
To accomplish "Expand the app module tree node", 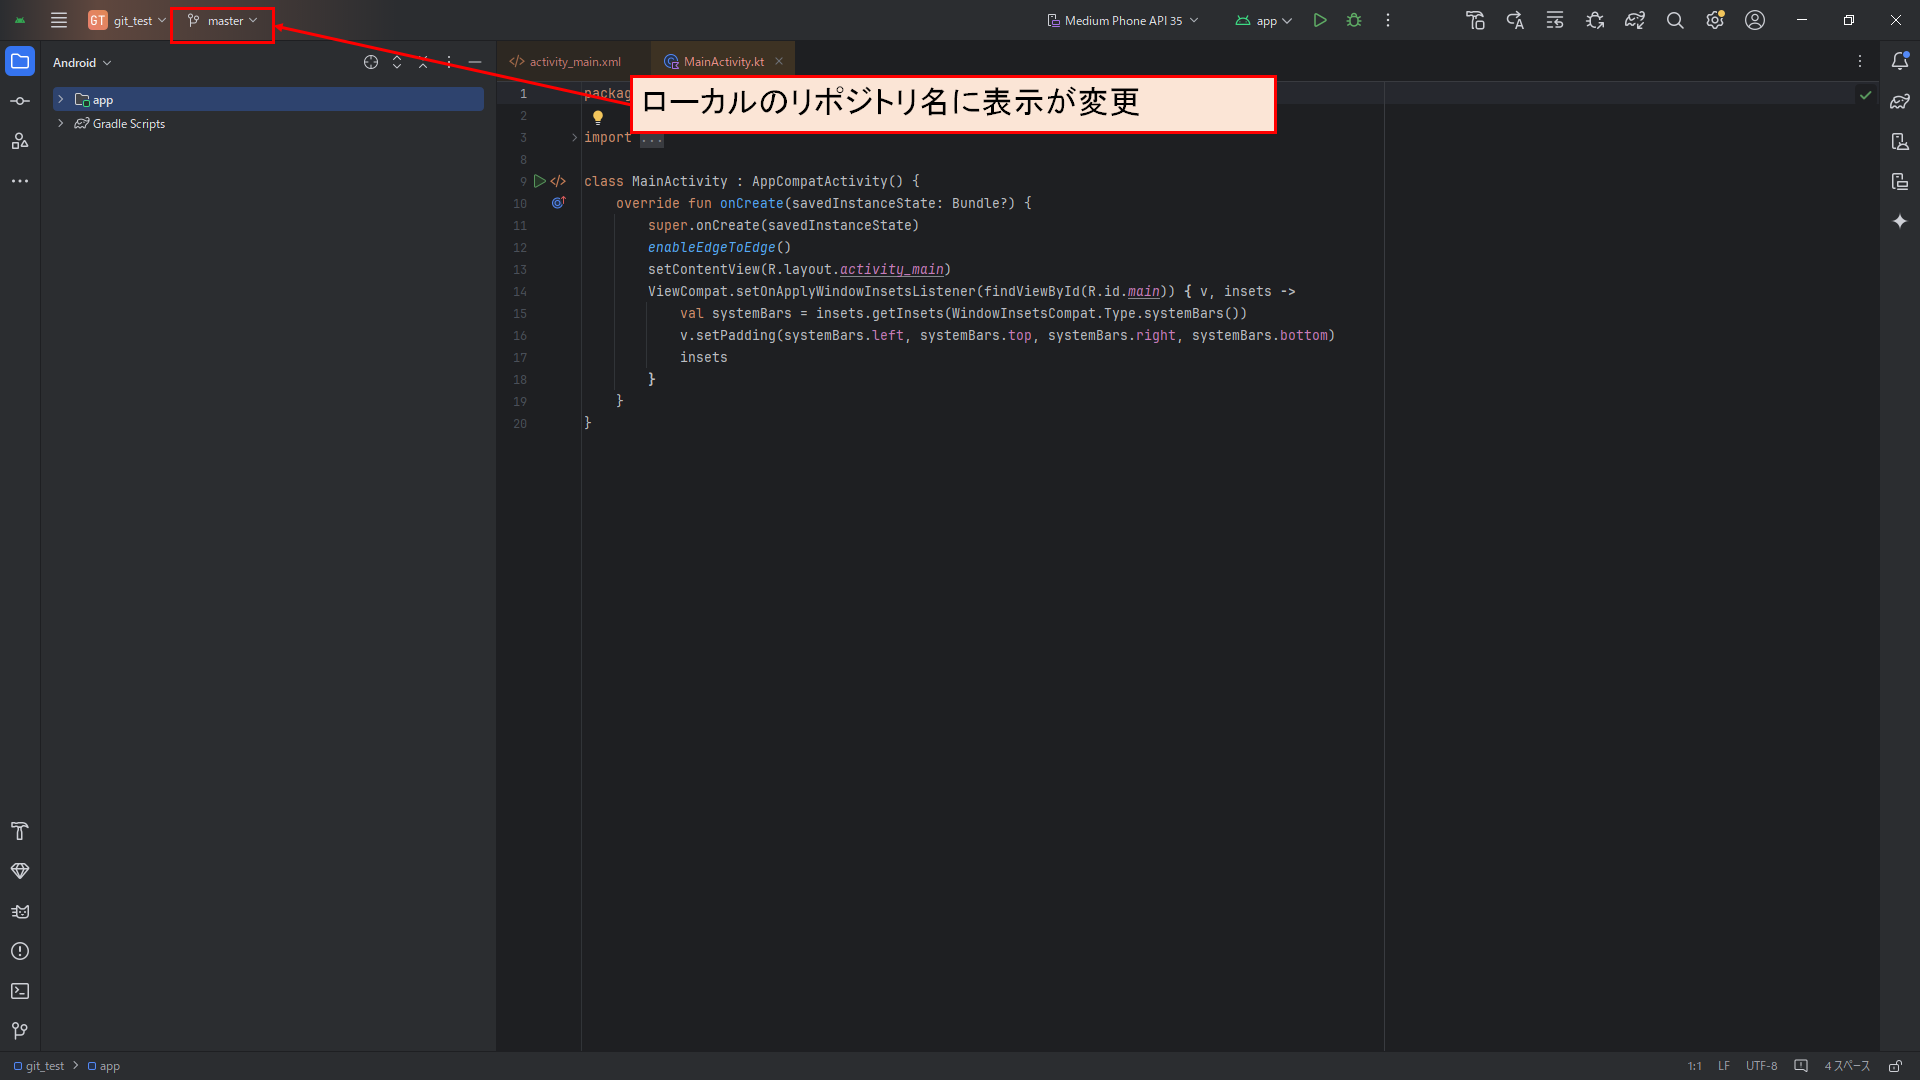I will 61,99.
